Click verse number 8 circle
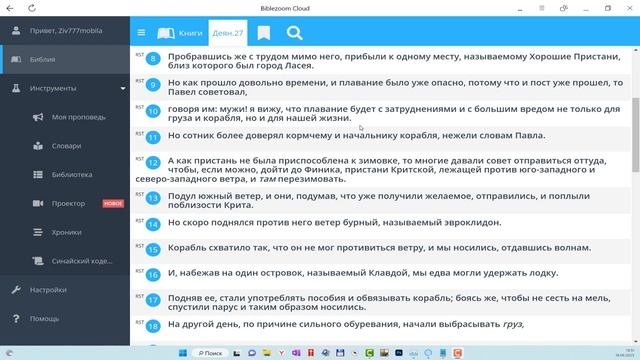Screen dimensions: 640x360 coord(153,59)
